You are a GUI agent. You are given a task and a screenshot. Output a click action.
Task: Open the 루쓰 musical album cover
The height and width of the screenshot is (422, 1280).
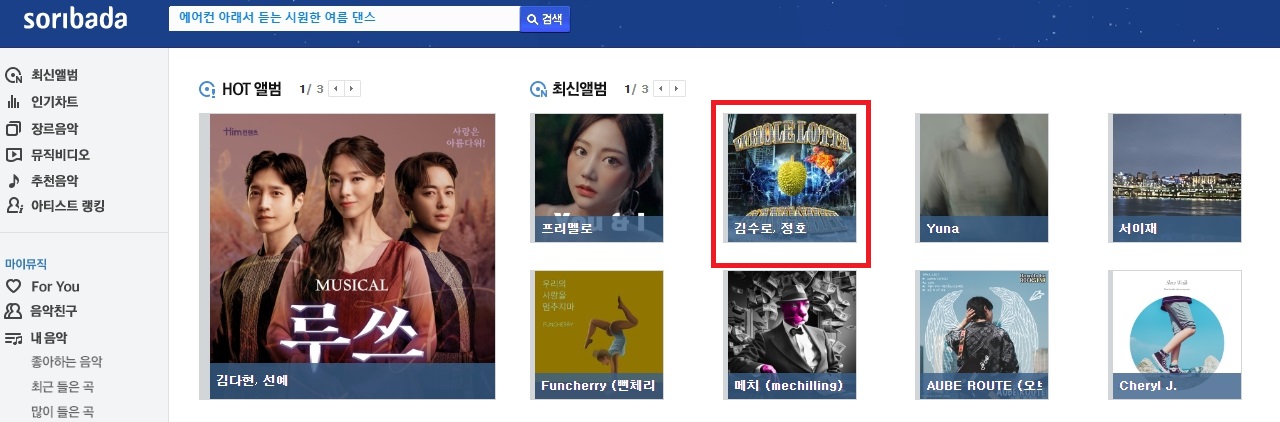pyautogui.click(x=352, y=256)
